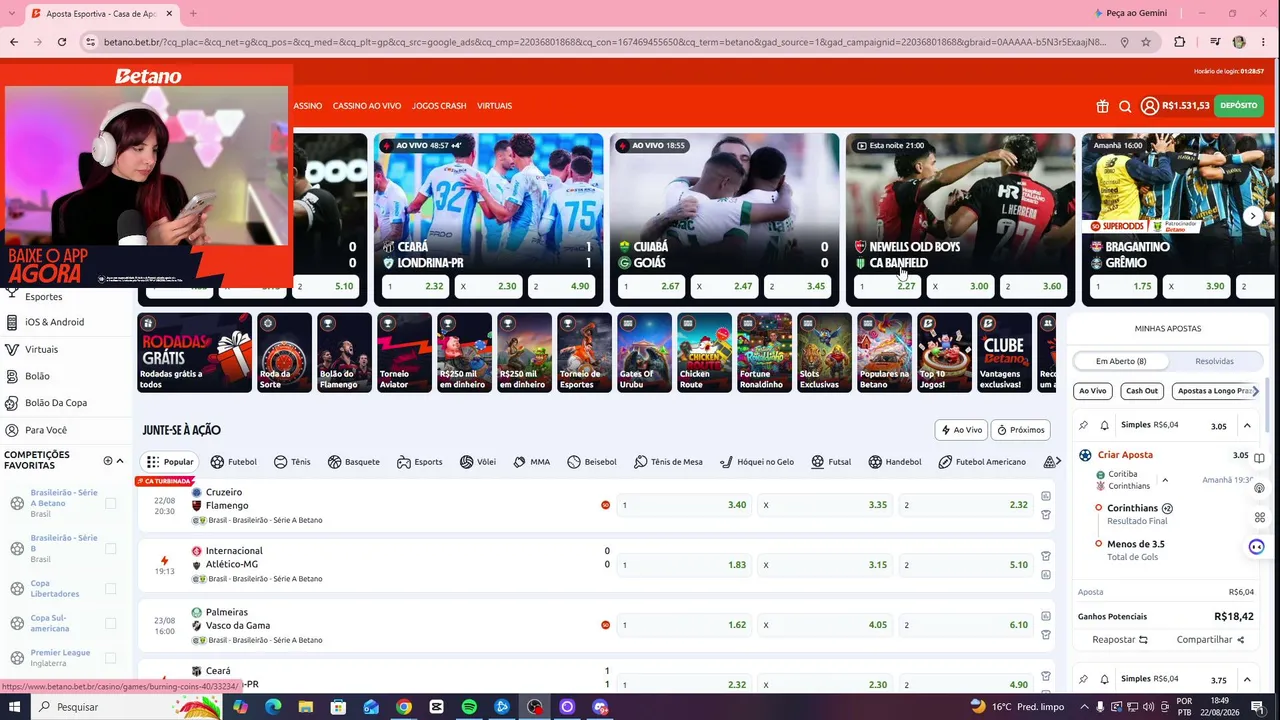The width and height of the screenshot is (1280, 720).
Task: Select the Popular sports tab
Action: click(169, 462)
